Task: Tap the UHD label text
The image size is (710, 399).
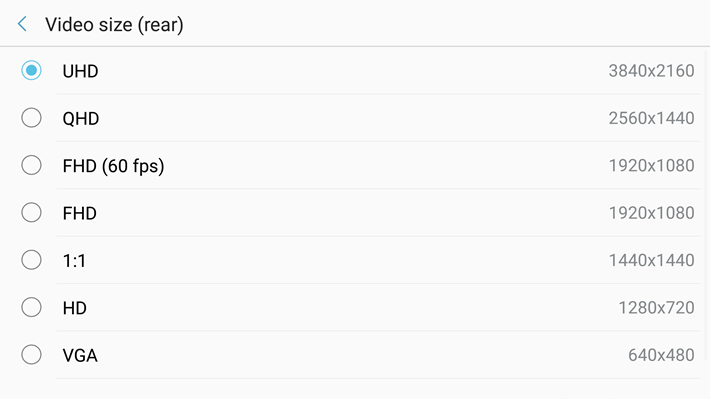Action: pyautogui.click(x=80, y=71)
